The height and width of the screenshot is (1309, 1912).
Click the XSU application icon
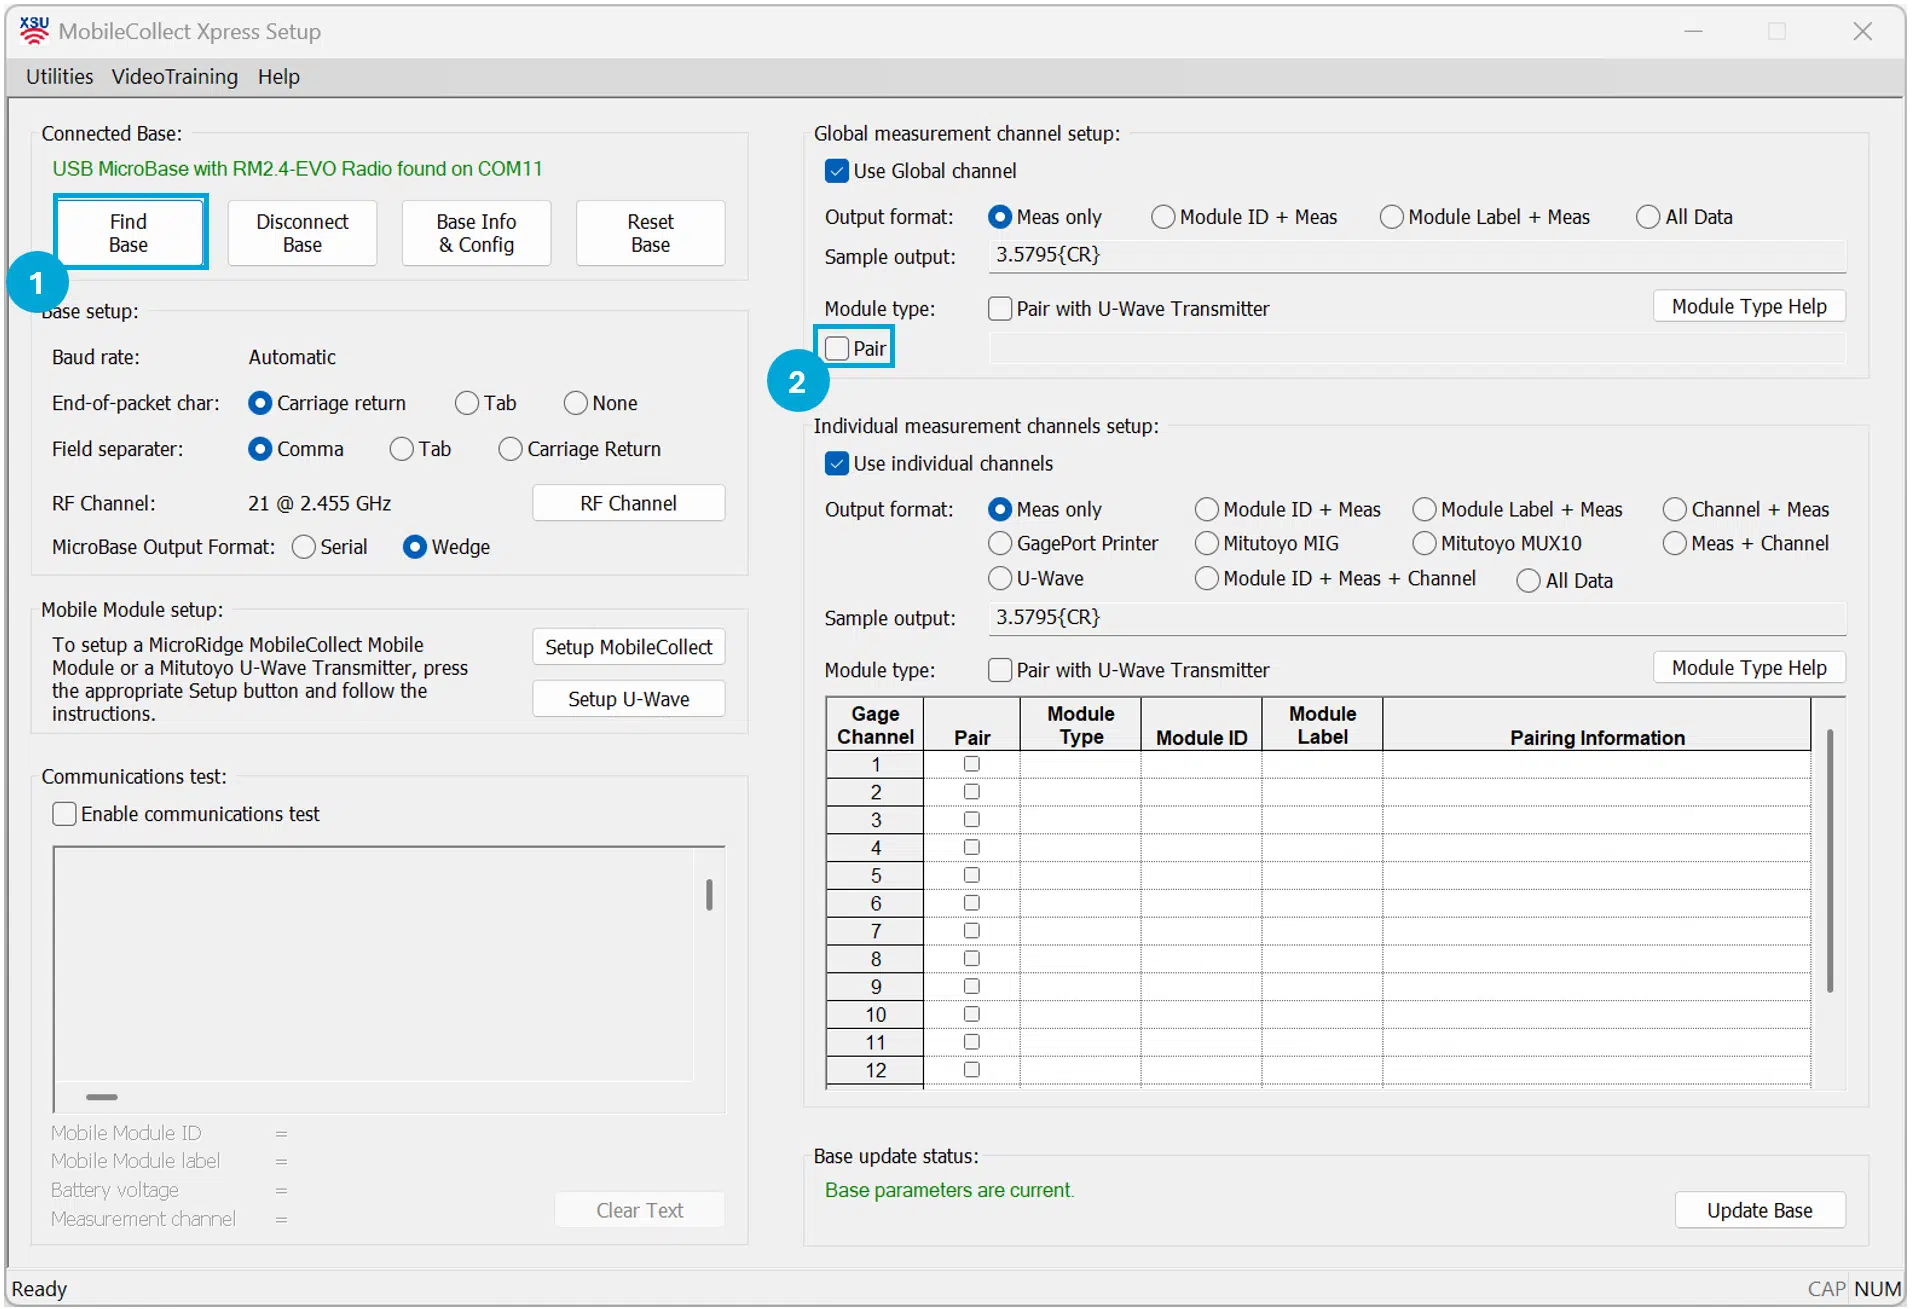(x=34, y=30)
